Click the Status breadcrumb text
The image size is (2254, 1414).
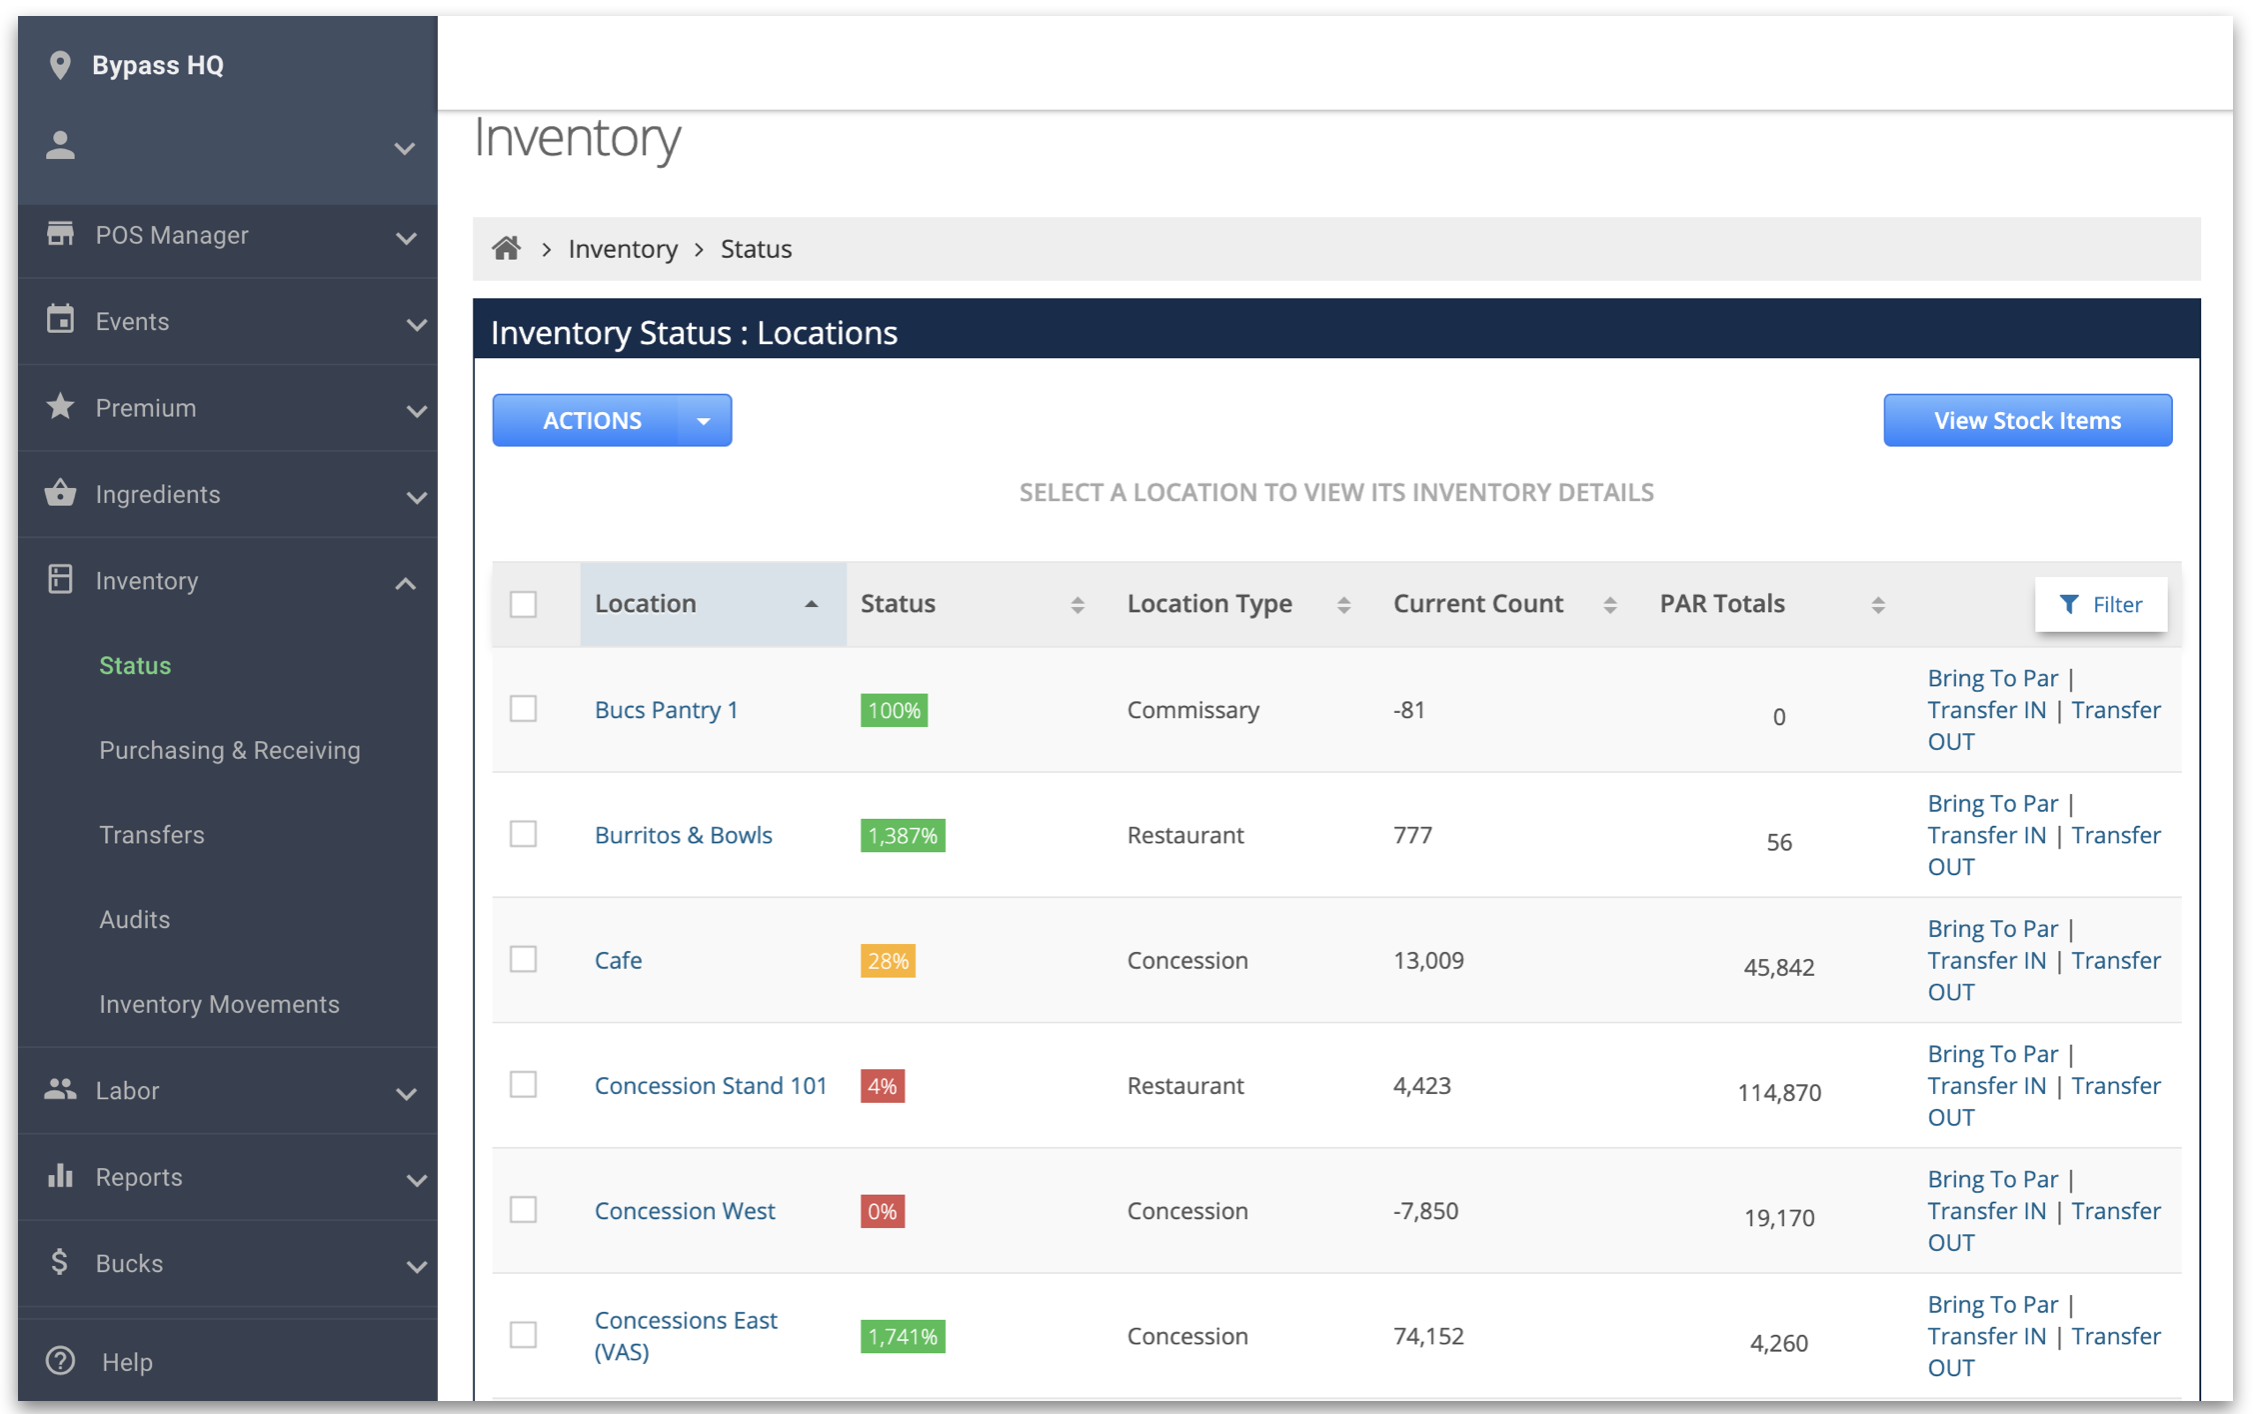[756, 248]
